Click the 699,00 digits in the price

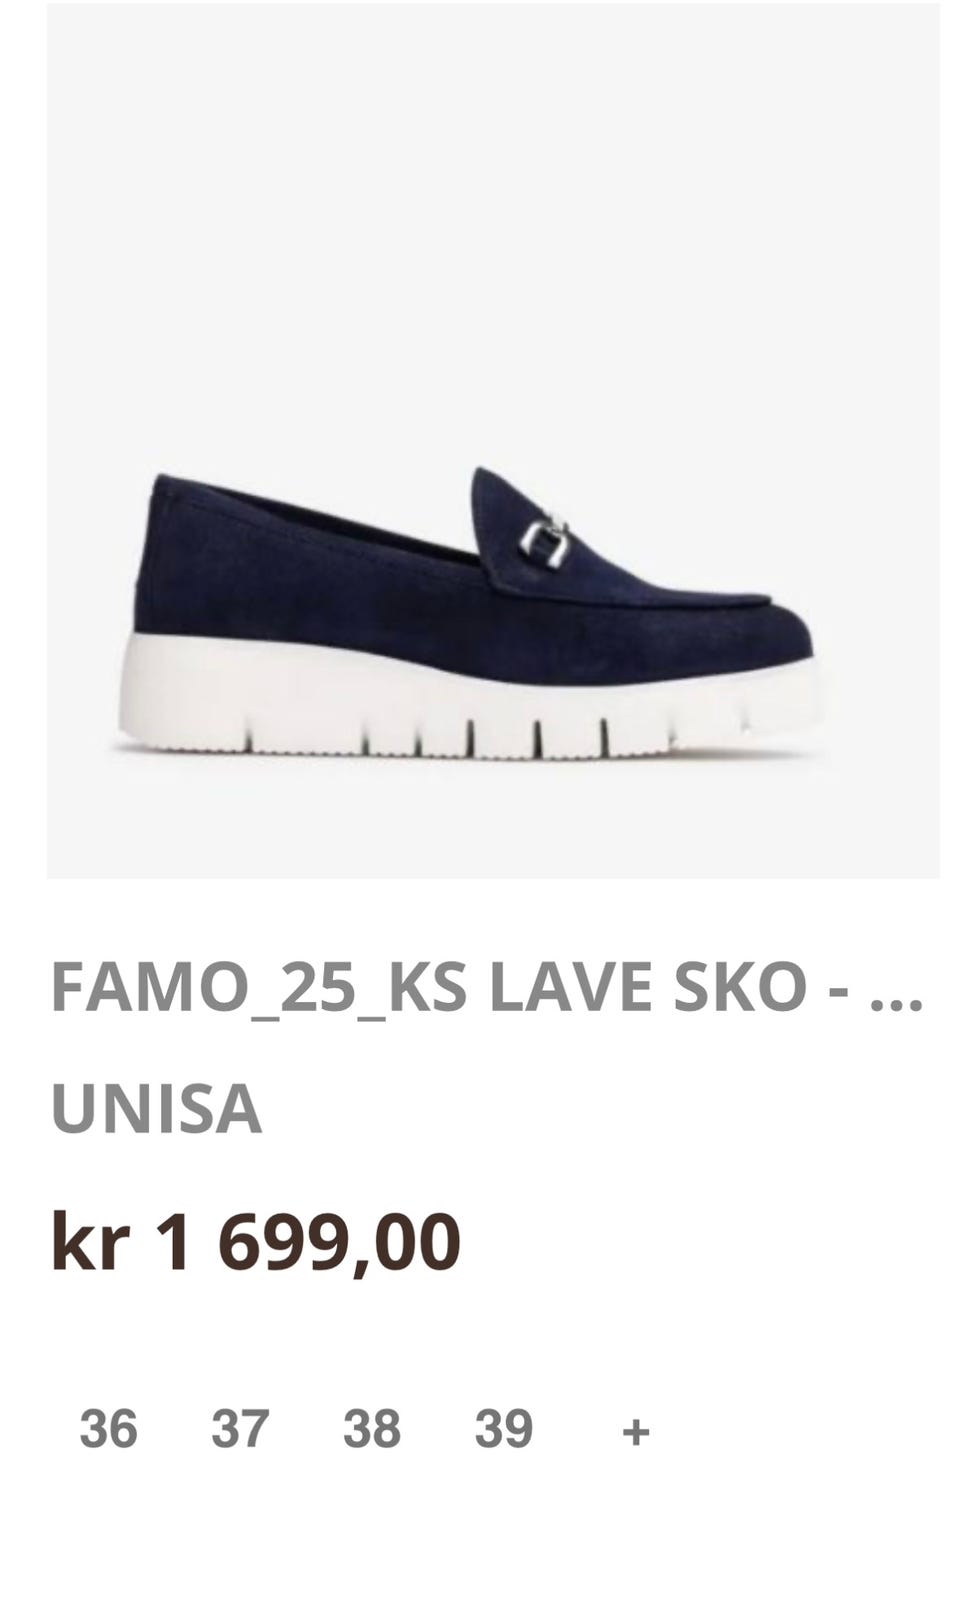click(339, 1242)
